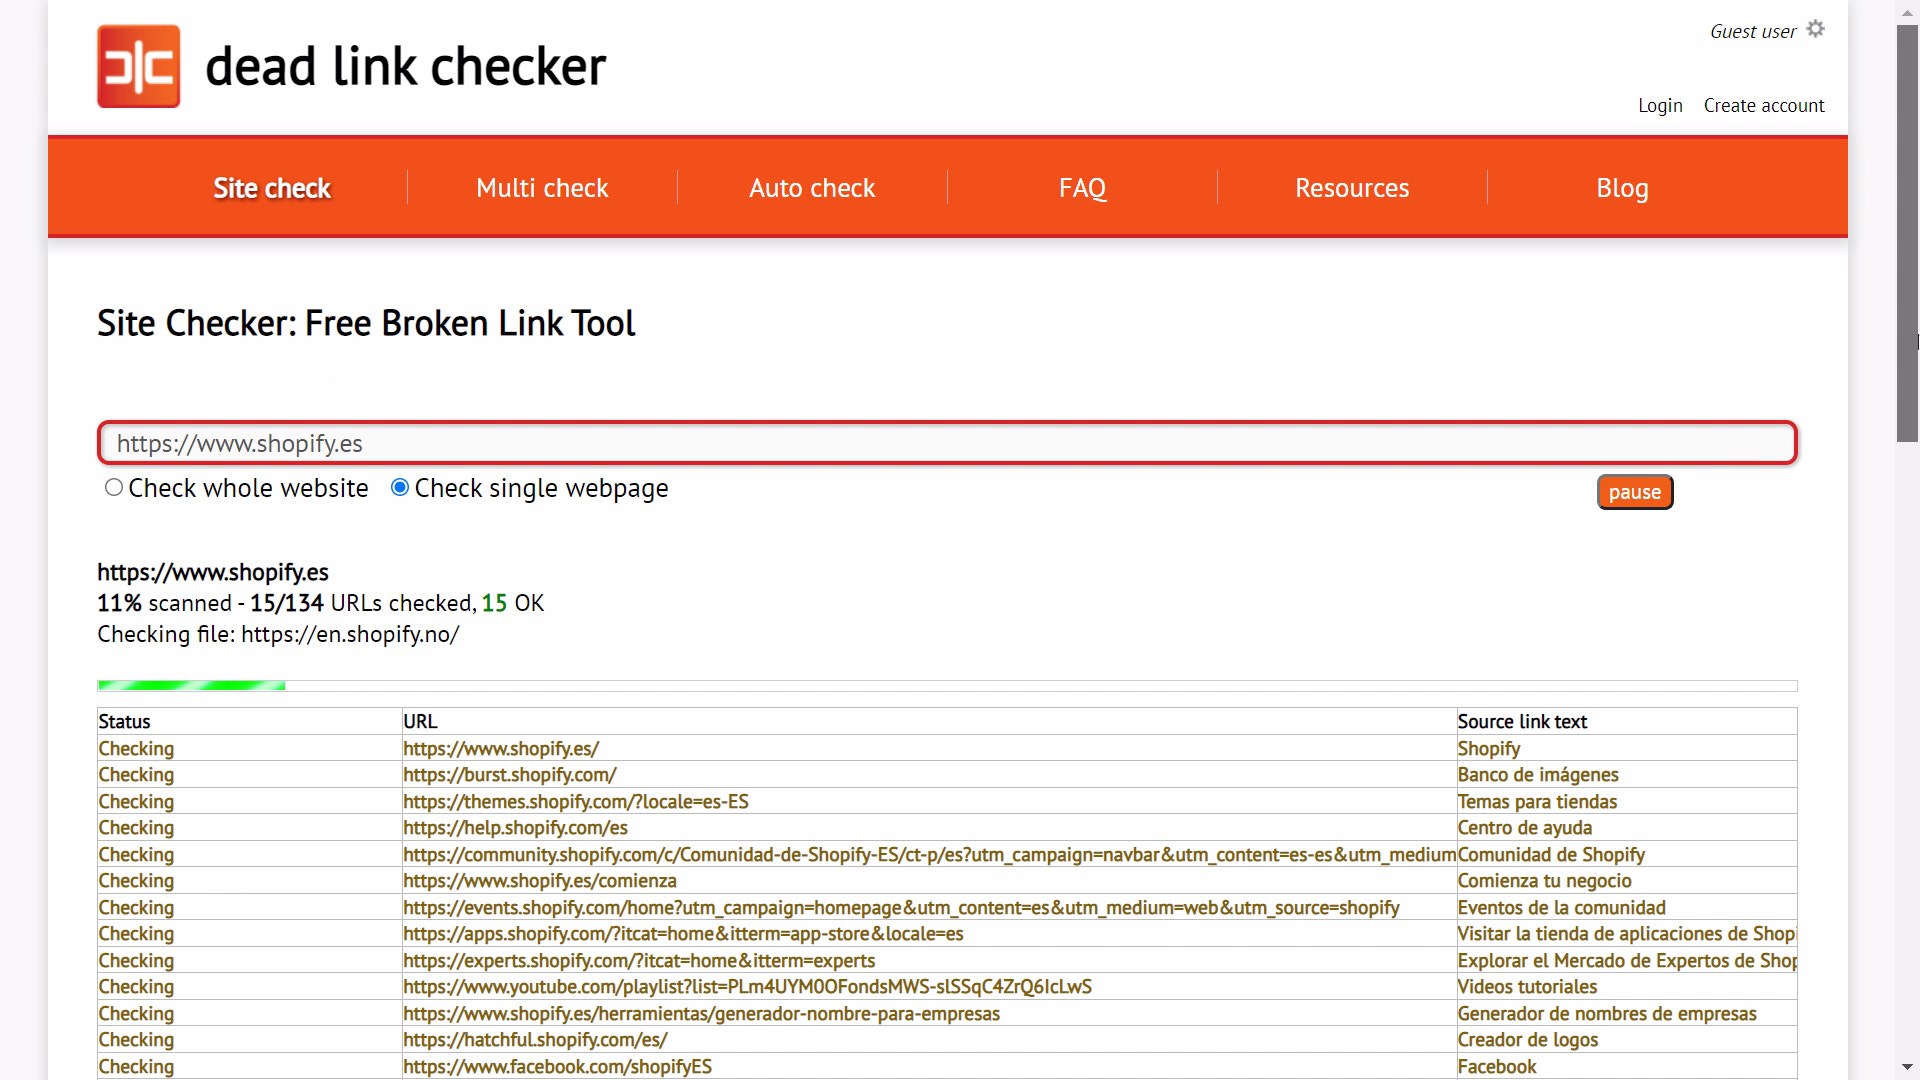Open the YouTube playlist URL link
Image resolution: width=1920 pixels, height=1080 pixels.
pos(747,987)
